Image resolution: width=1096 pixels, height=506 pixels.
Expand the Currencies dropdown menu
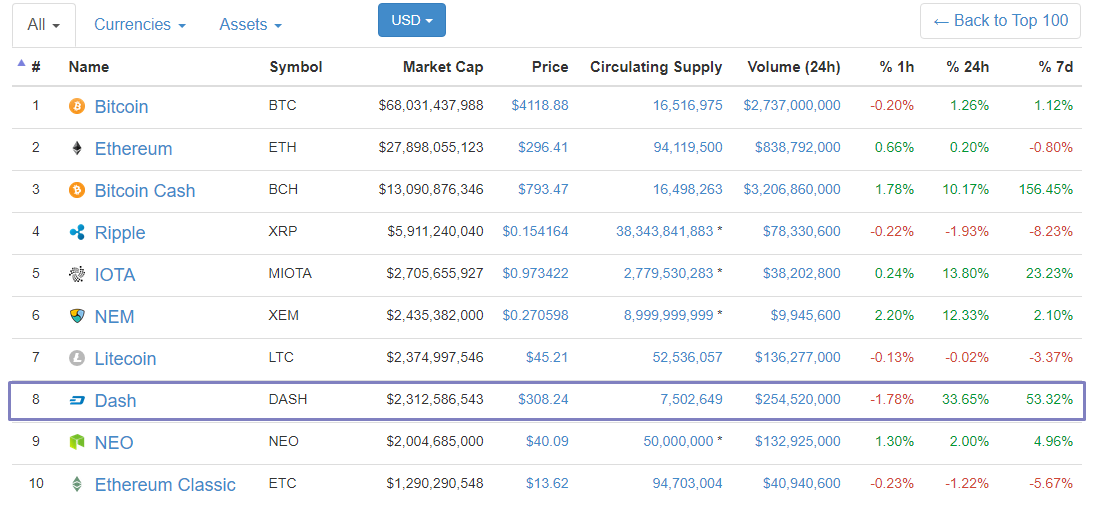click(x=139, y=24)
